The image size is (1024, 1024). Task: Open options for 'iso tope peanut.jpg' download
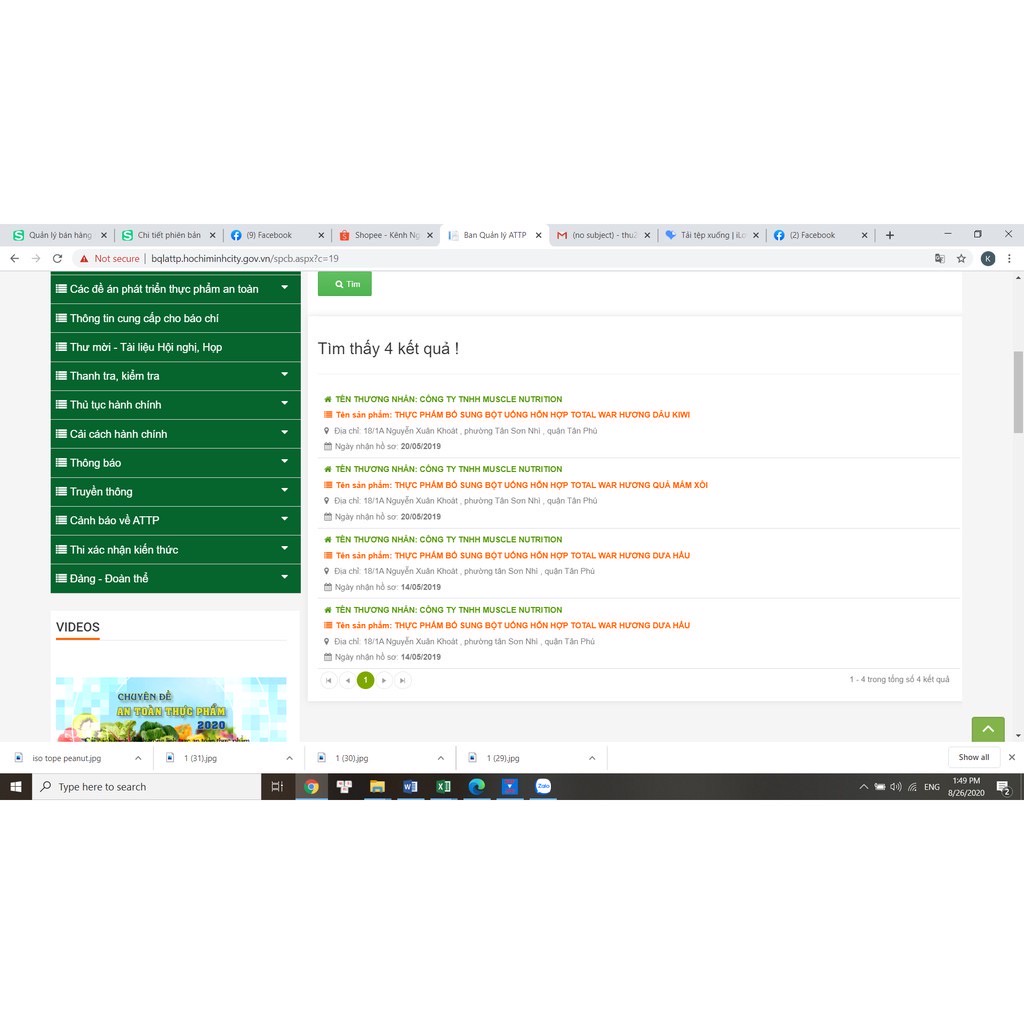click(x=138, y=758)
